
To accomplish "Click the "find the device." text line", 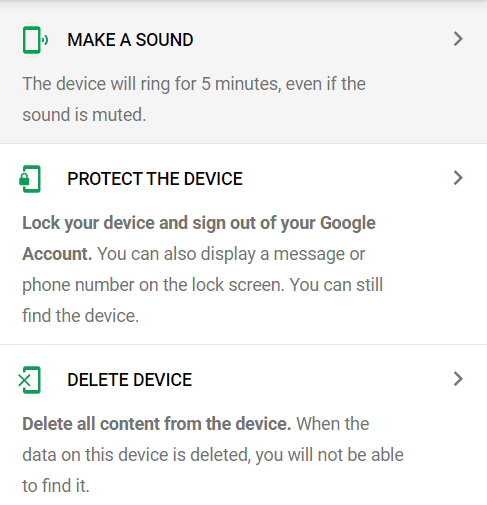I will coord(81,316).
